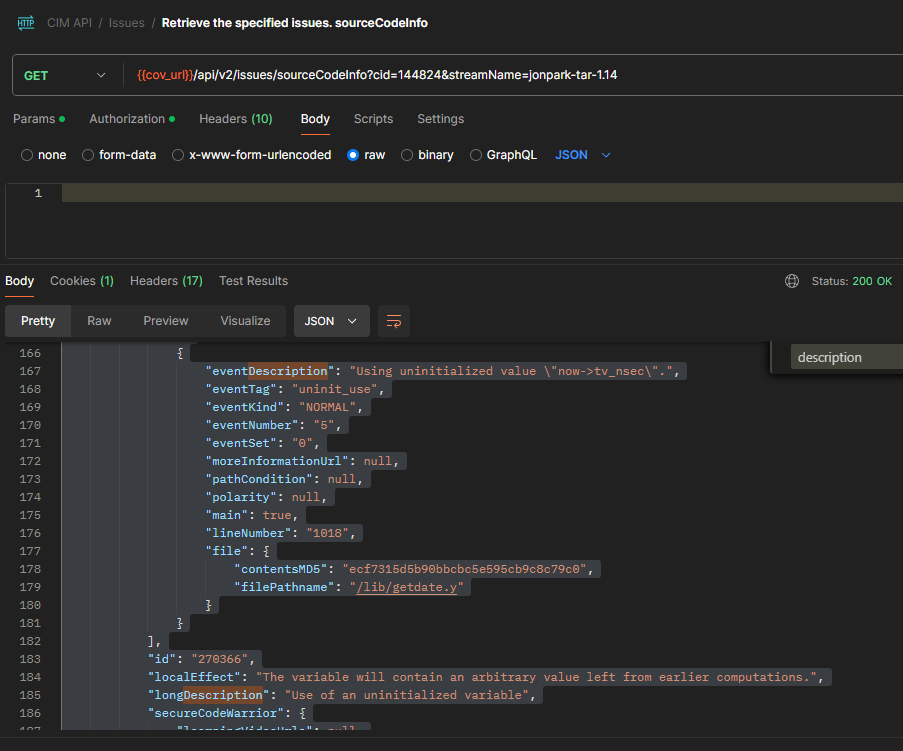Switch to the Authorization tab
The width and height of the screenshot is (903, 751).
pos(128,119)
